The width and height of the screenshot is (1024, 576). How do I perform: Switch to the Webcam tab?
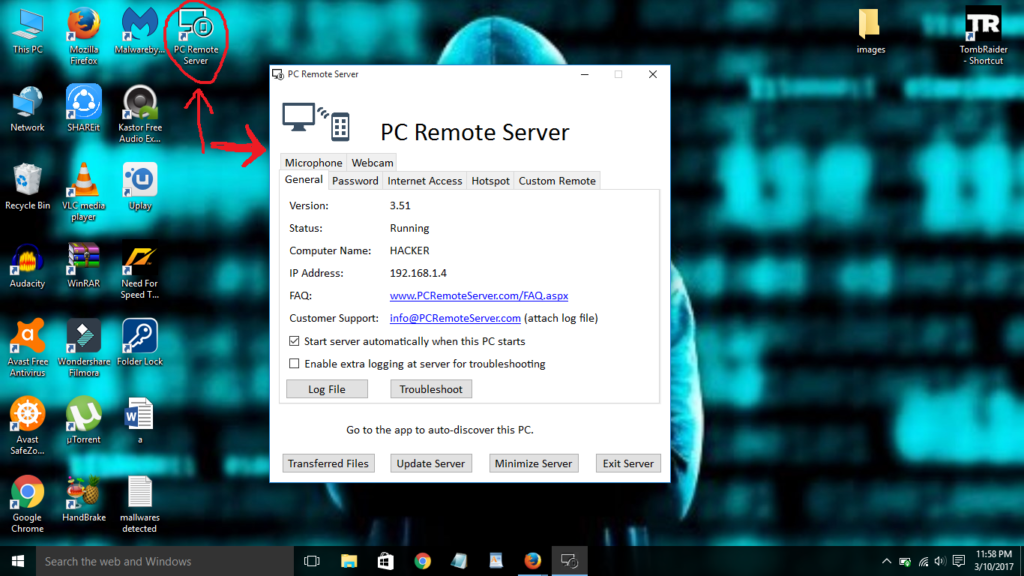tap(372, 163)
